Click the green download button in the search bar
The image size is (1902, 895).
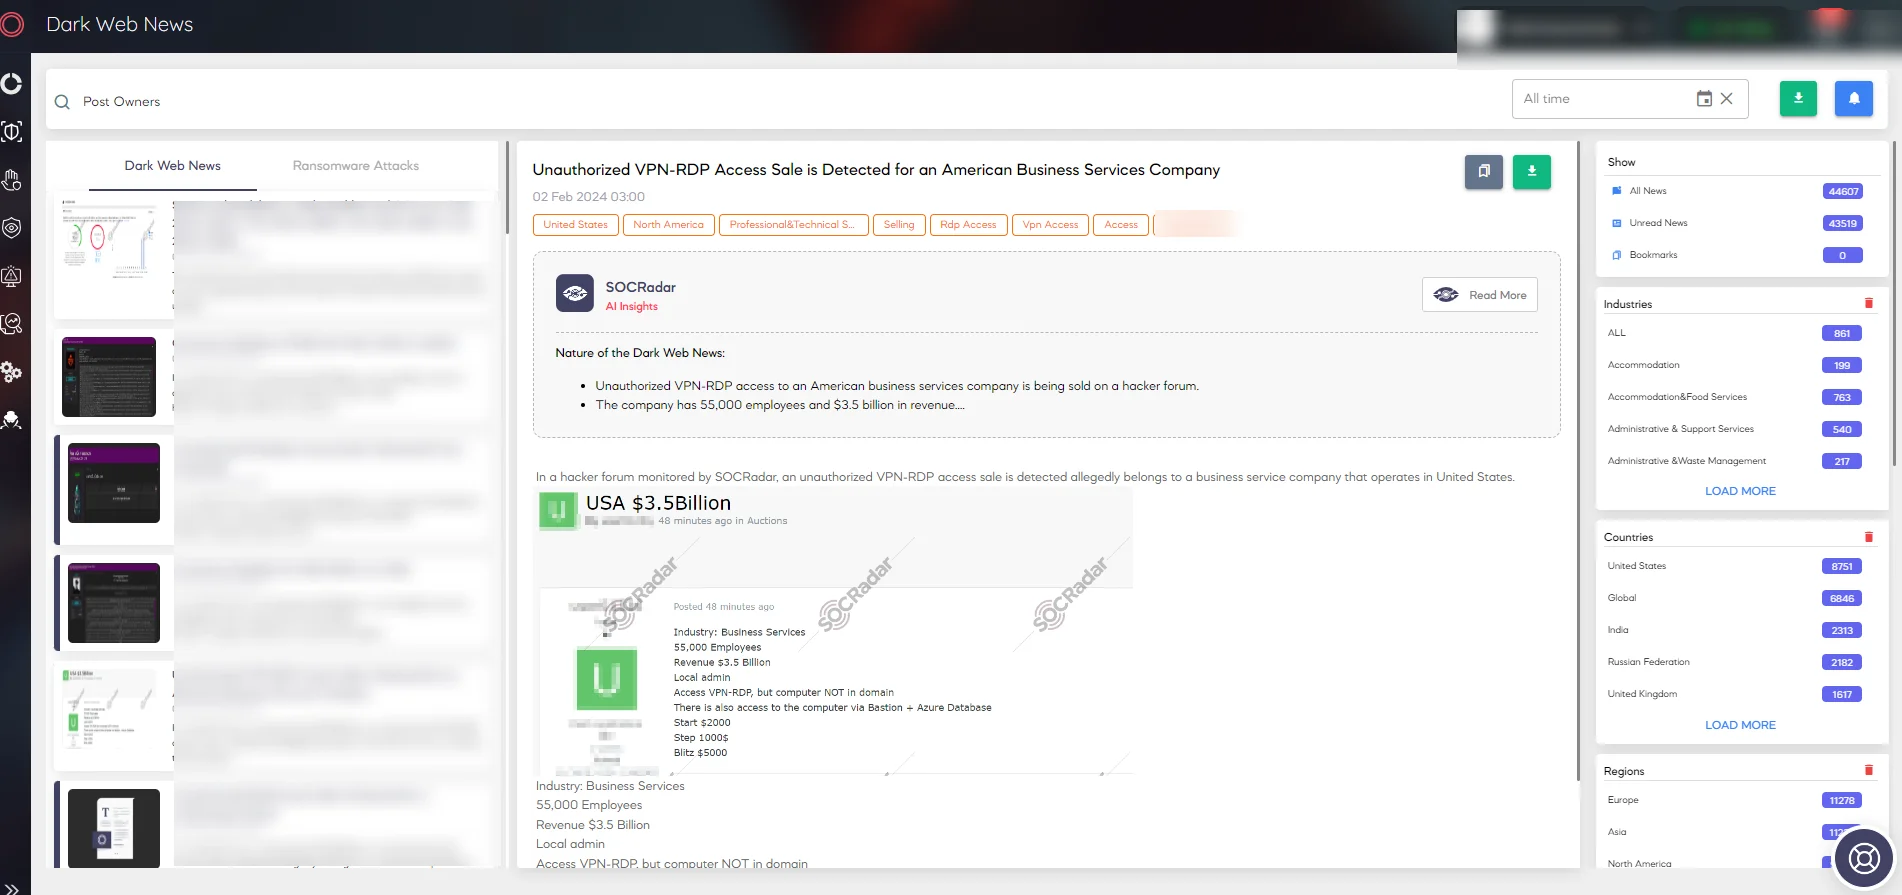(1798, 98)
